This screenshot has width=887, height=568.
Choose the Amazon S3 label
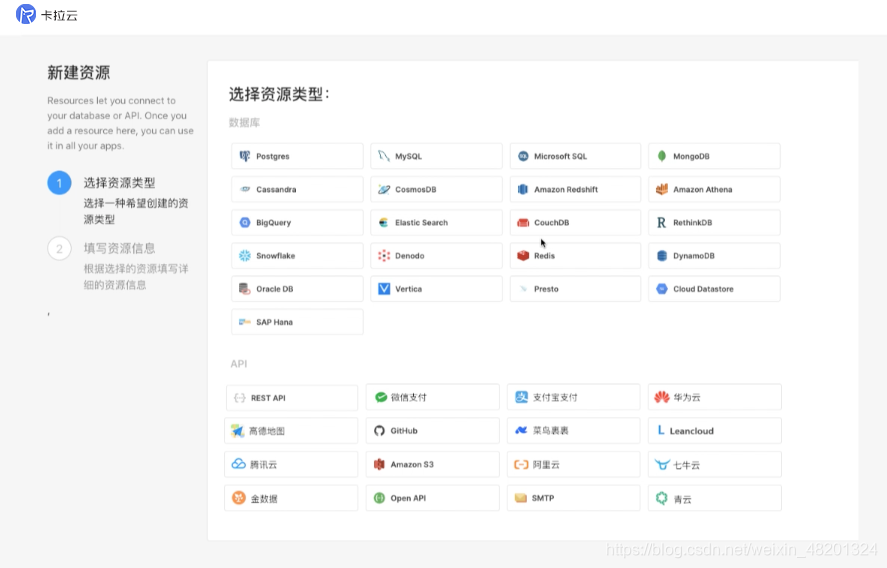(412, 464)
